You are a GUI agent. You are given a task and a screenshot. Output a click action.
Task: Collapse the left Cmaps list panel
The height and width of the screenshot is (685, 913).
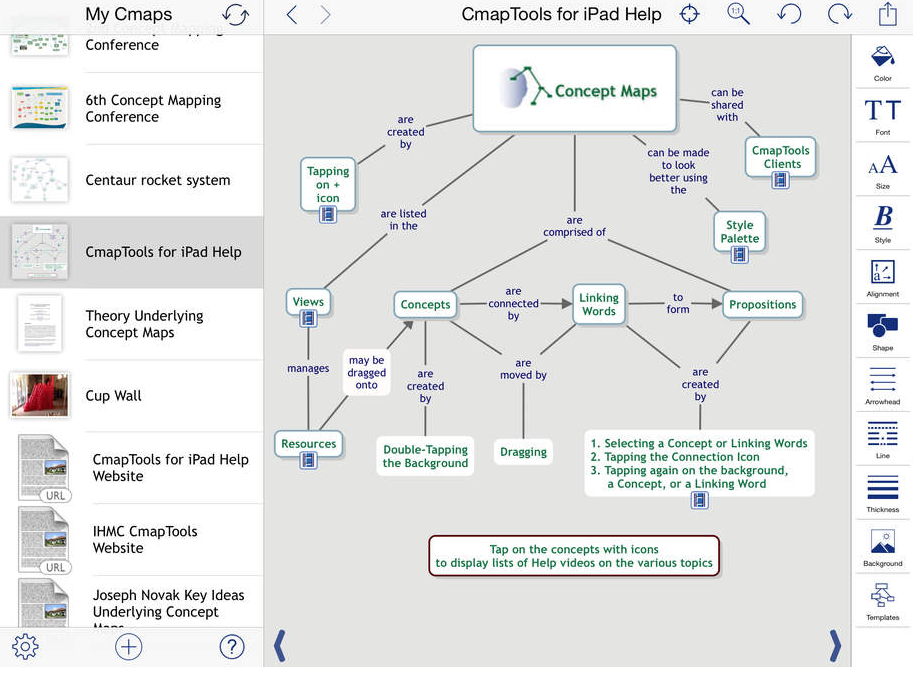280,646
